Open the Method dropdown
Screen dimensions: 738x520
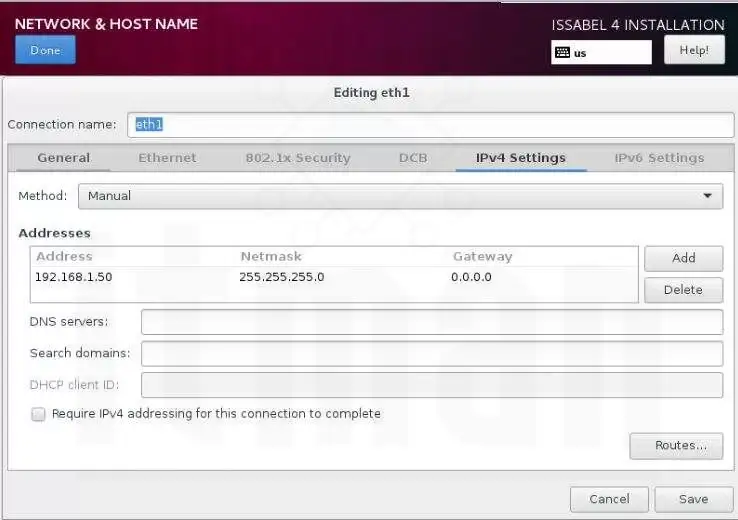click(400, 196)
